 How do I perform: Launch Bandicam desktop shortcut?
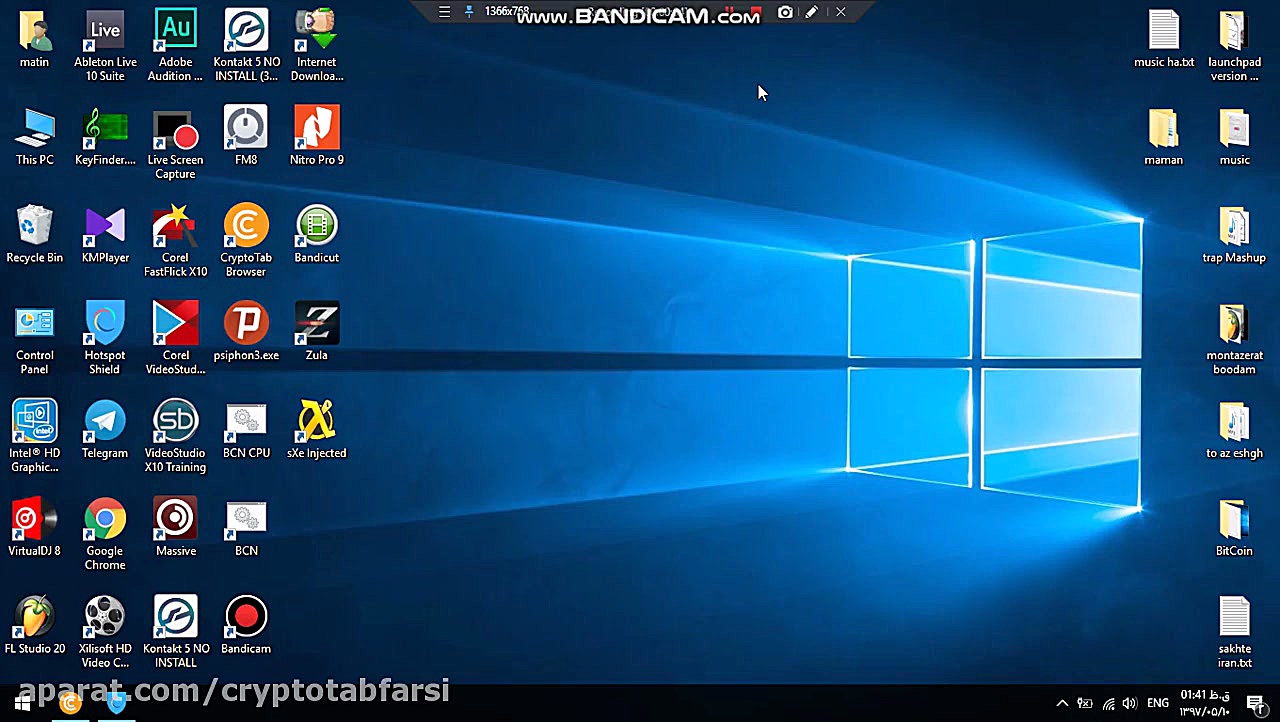coord(246,626)
